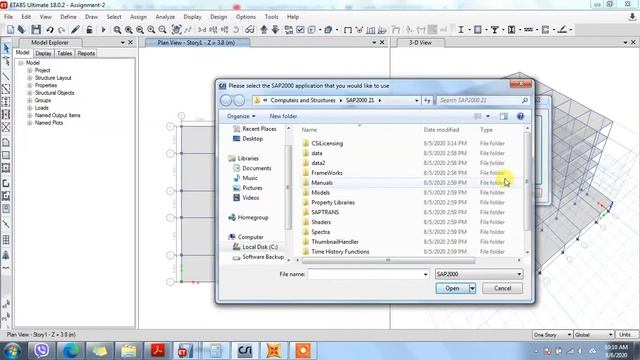Click the CSi application taskbar icon
This screenshot has width=640, height=360.
click(x=245, y=350)
